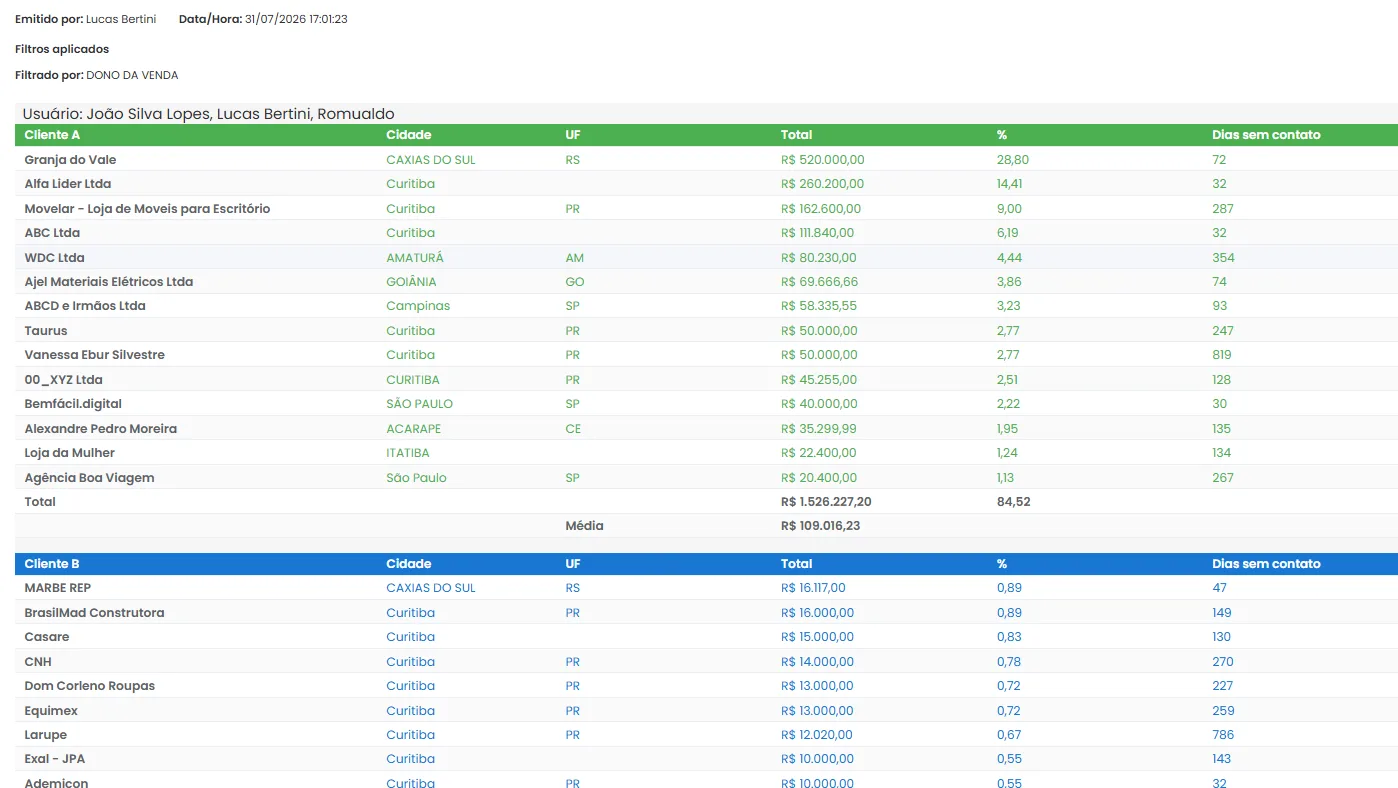Click total R$ 260.200,00

823,184
